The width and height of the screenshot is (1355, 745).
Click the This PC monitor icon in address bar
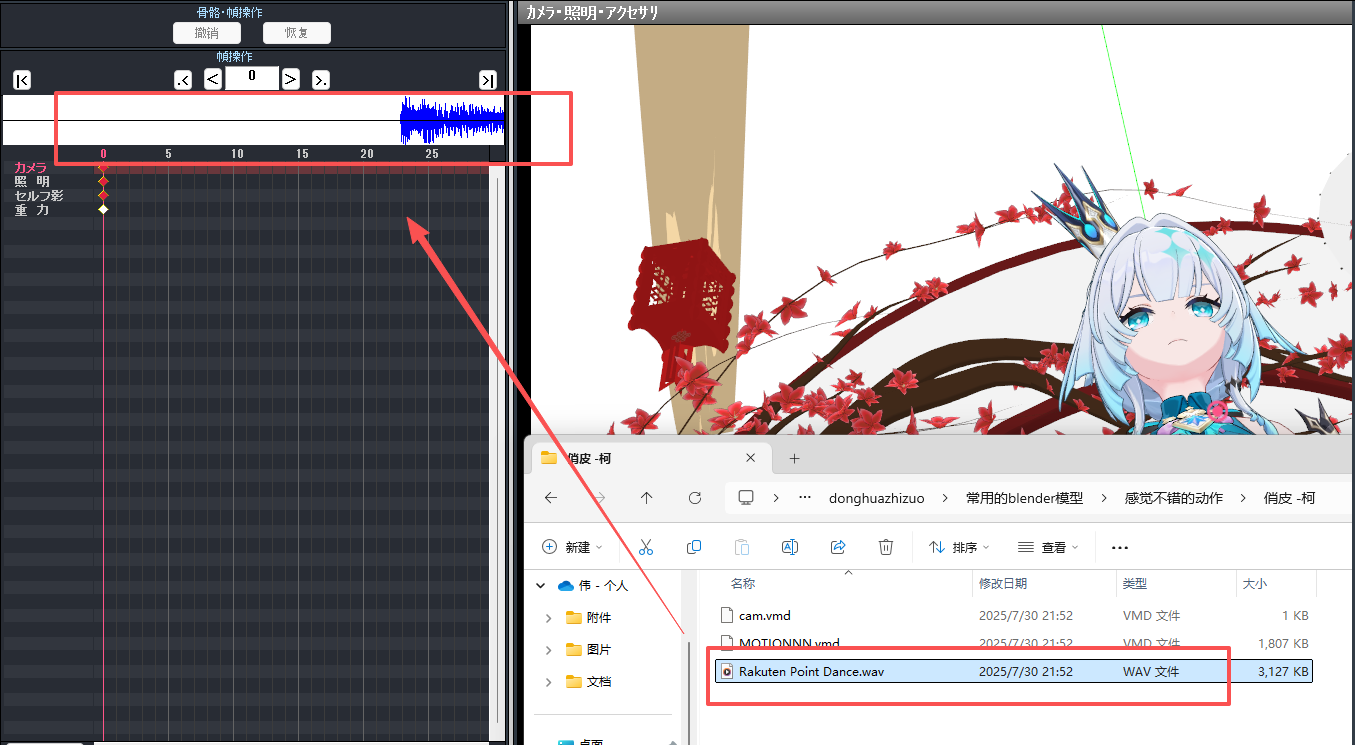coord(745,498)
